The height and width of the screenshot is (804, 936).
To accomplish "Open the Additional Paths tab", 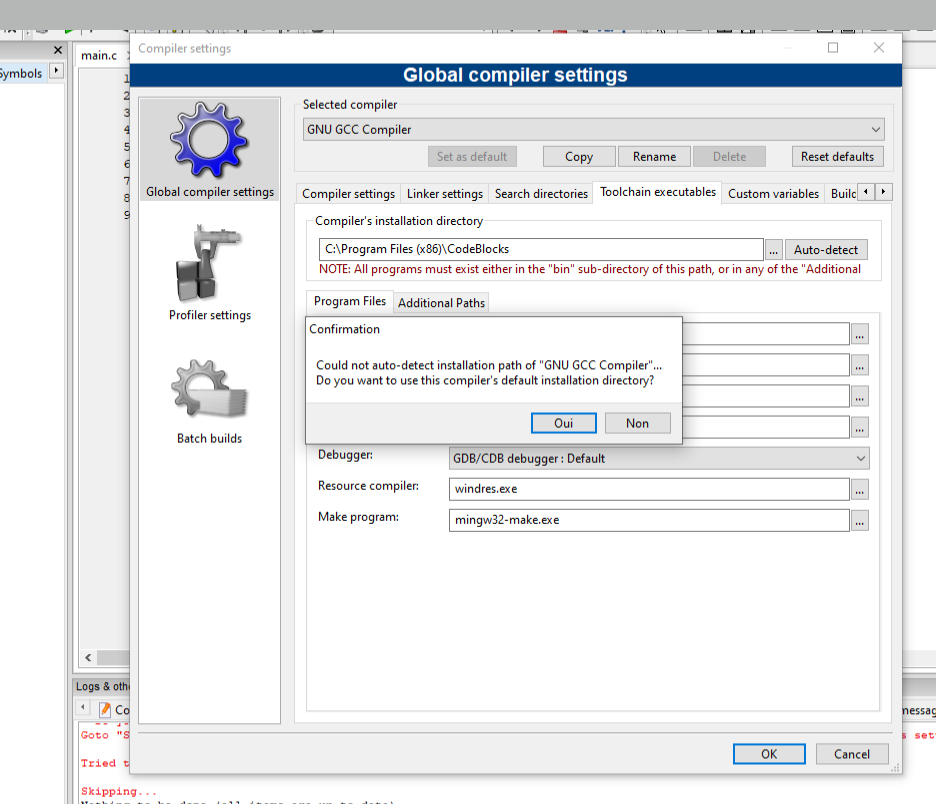I will click(x=441, y=303).
